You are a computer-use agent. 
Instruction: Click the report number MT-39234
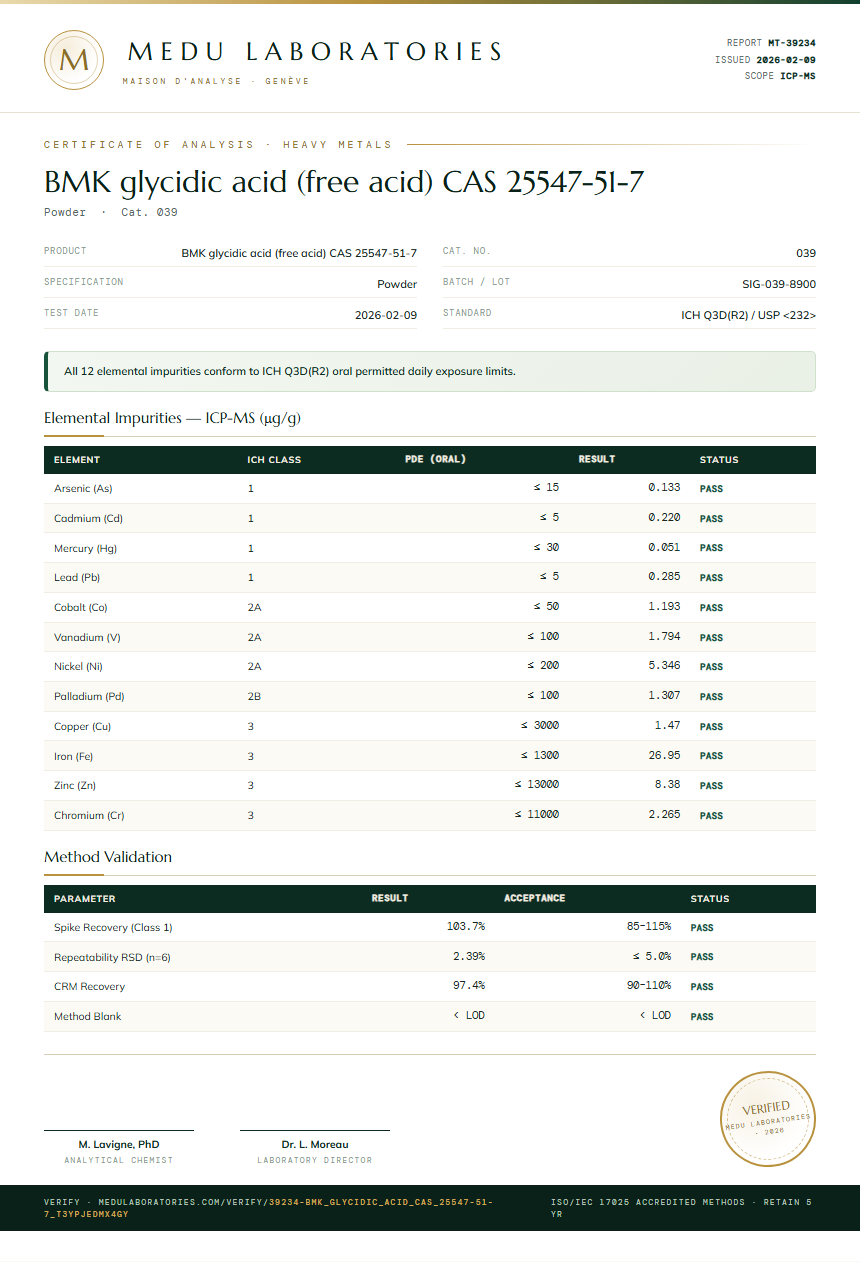click(x=792, y=43)
